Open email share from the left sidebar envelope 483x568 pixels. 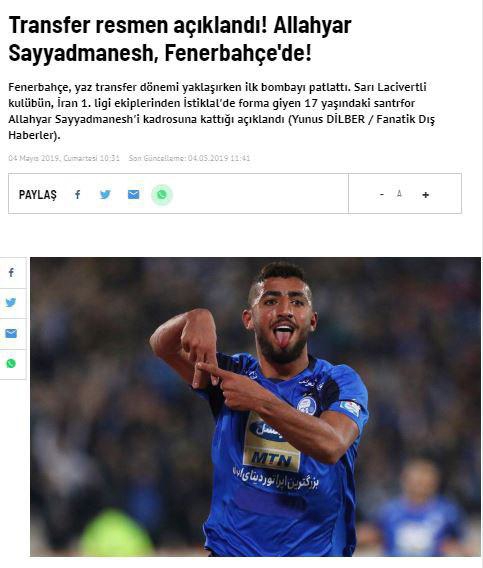pyautogui.click(x=11, y=333)
